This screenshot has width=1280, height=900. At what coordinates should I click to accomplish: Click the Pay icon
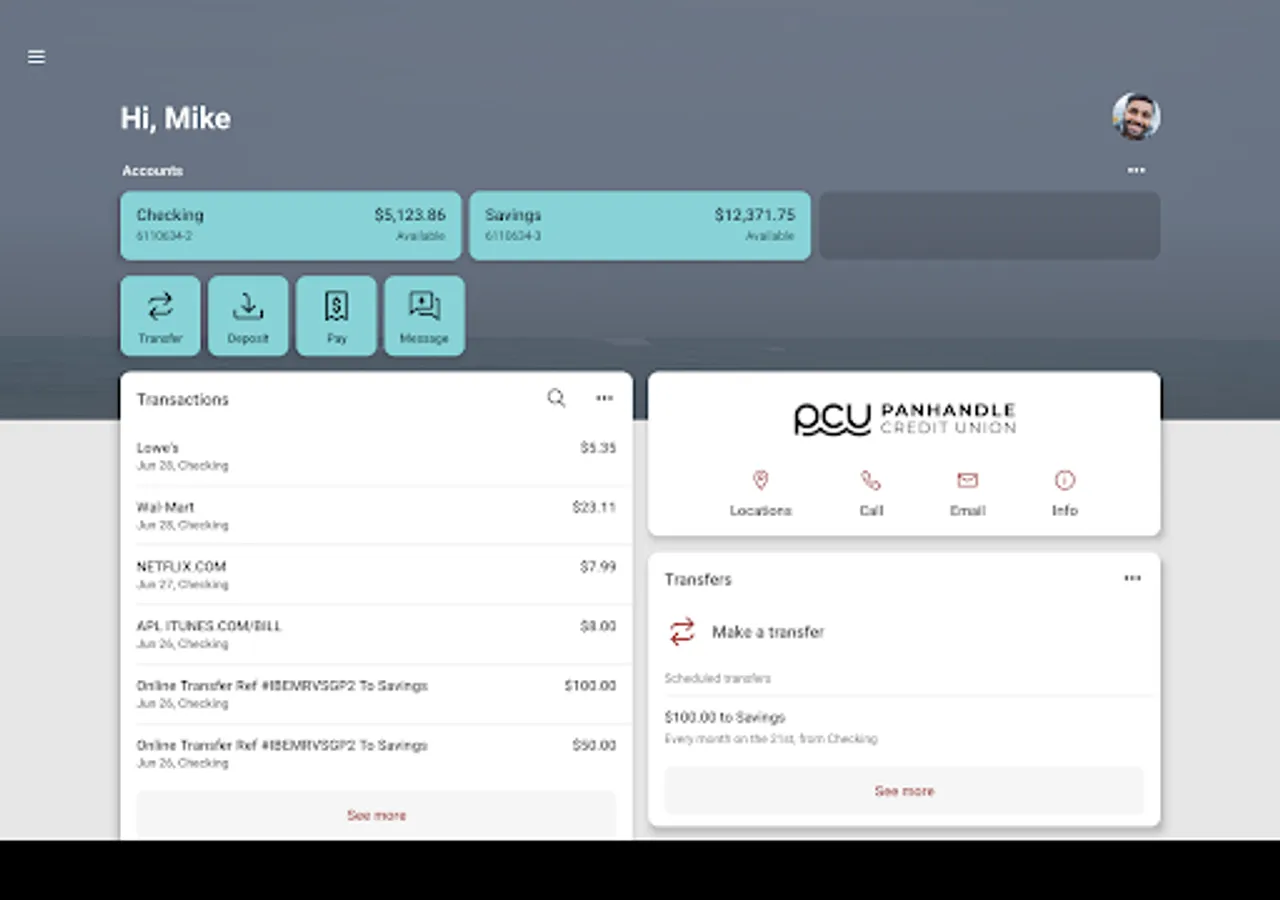[x=336, y=308]
